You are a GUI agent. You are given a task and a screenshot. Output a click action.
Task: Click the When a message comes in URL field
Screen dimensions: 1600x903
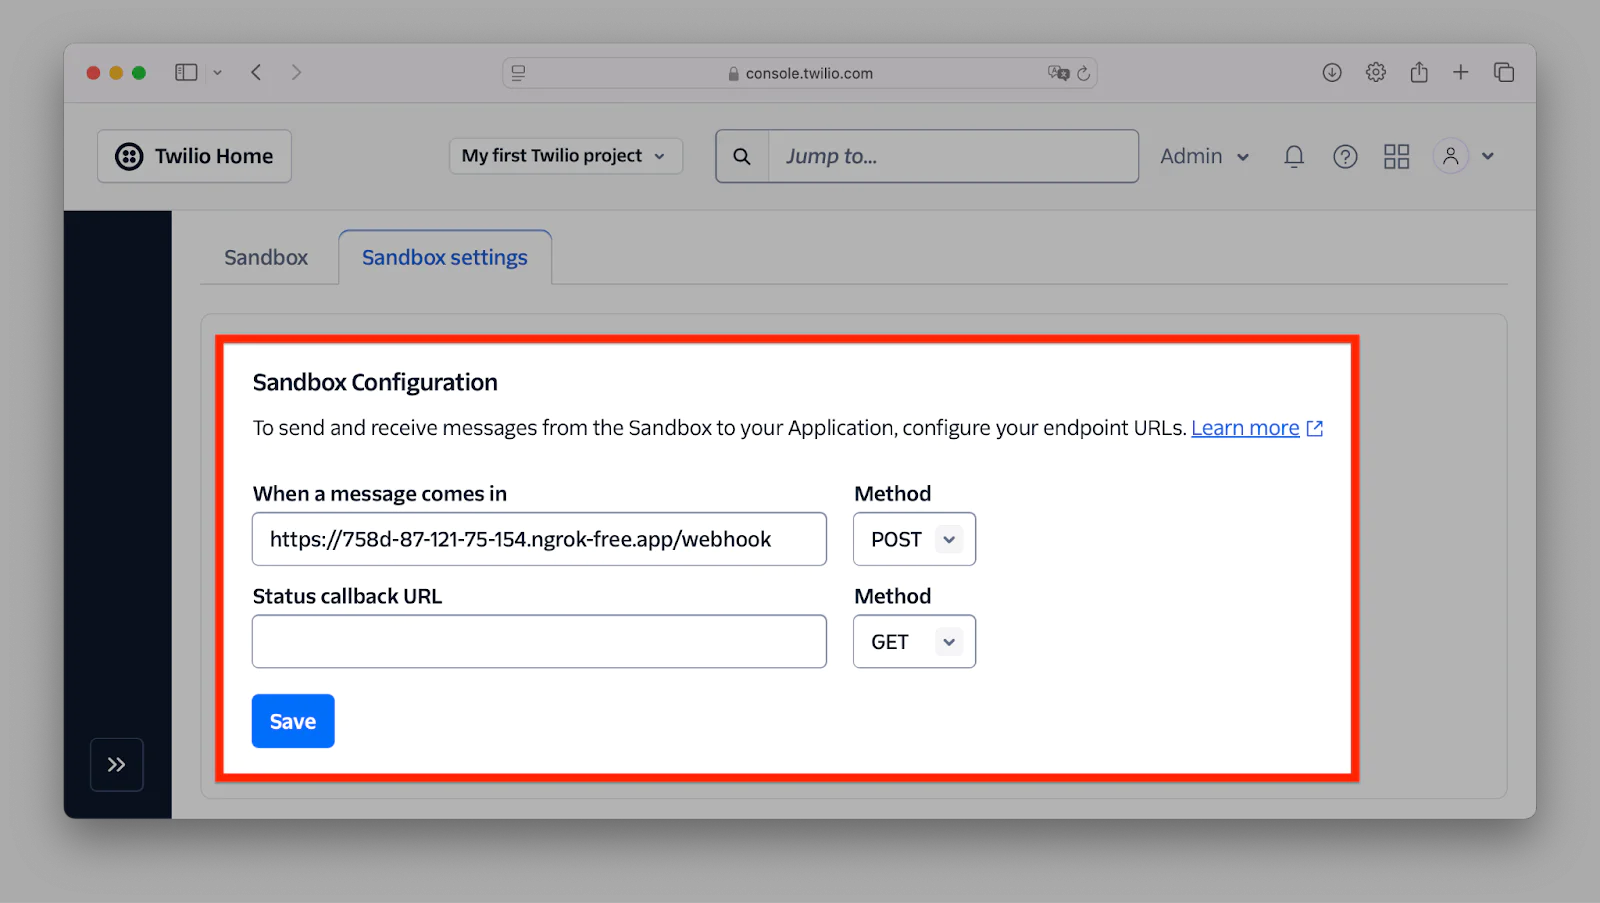[539, 539]
